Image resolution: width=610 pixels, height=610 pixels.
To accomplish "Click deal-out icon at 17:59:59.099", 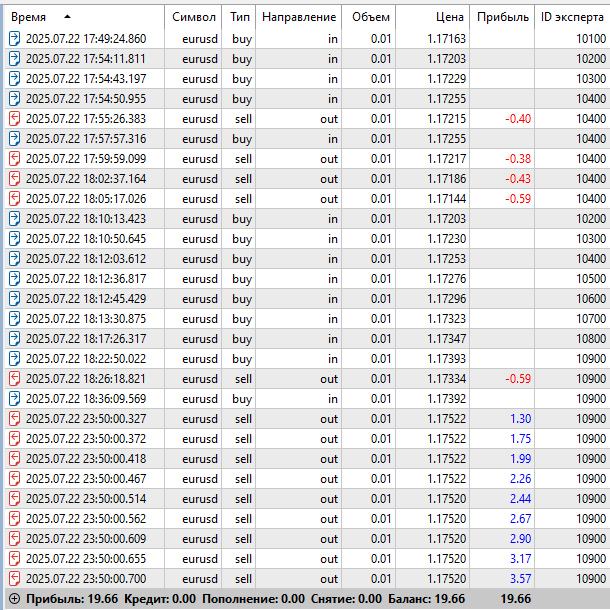I will coord(14,159).
